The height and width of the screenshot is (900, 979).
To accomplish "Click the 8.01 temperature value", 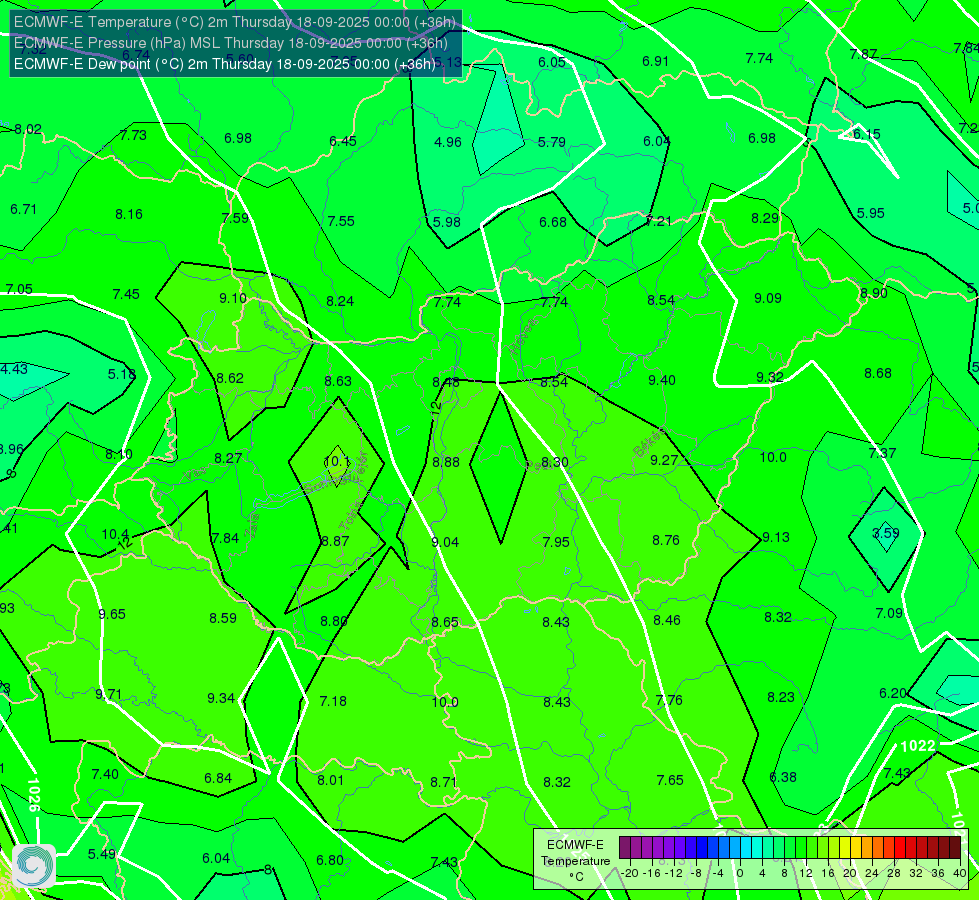I will (330, 781).
